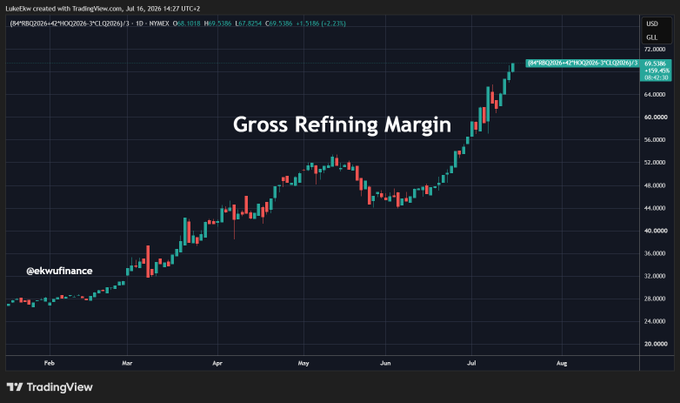Click the high value H69.5386

coord(218,23)
